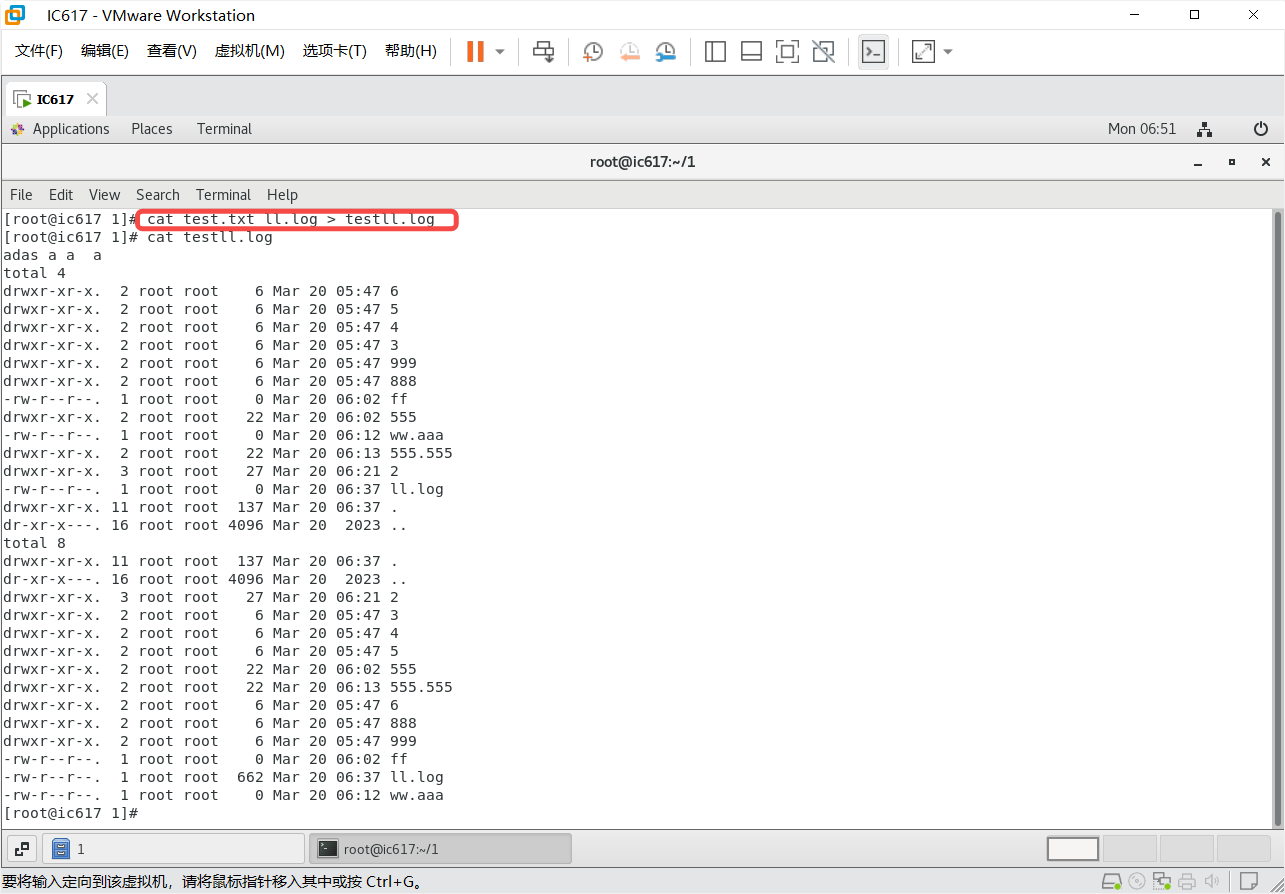Open the 文件(F) menu

[x=39, y=51]
